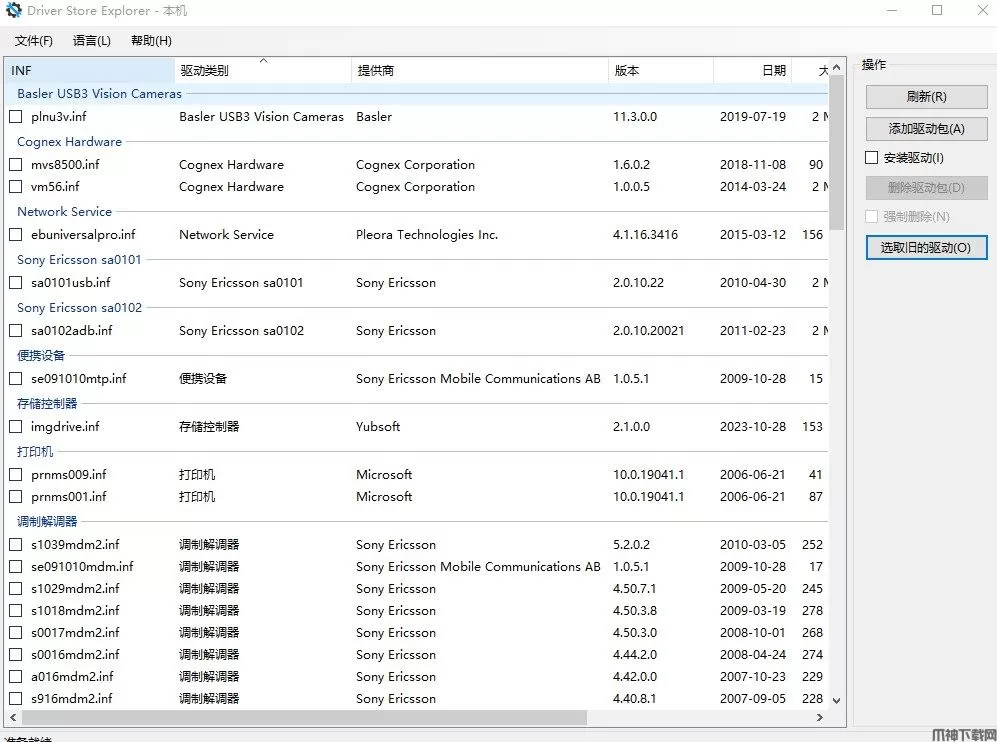
Task: Click the Driver Store Explorer gear icon
Action: (x=14, y=11)
